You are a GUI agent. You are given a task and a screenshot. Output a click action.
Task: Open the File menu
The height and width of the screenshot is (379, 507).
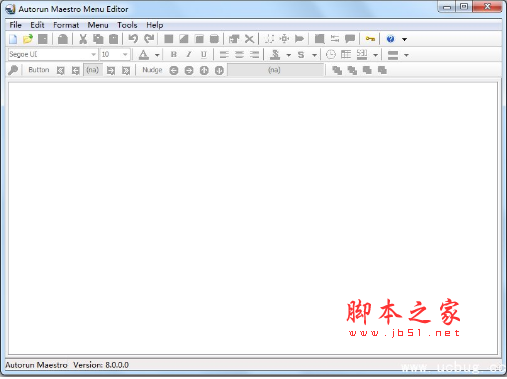point(15,25)
